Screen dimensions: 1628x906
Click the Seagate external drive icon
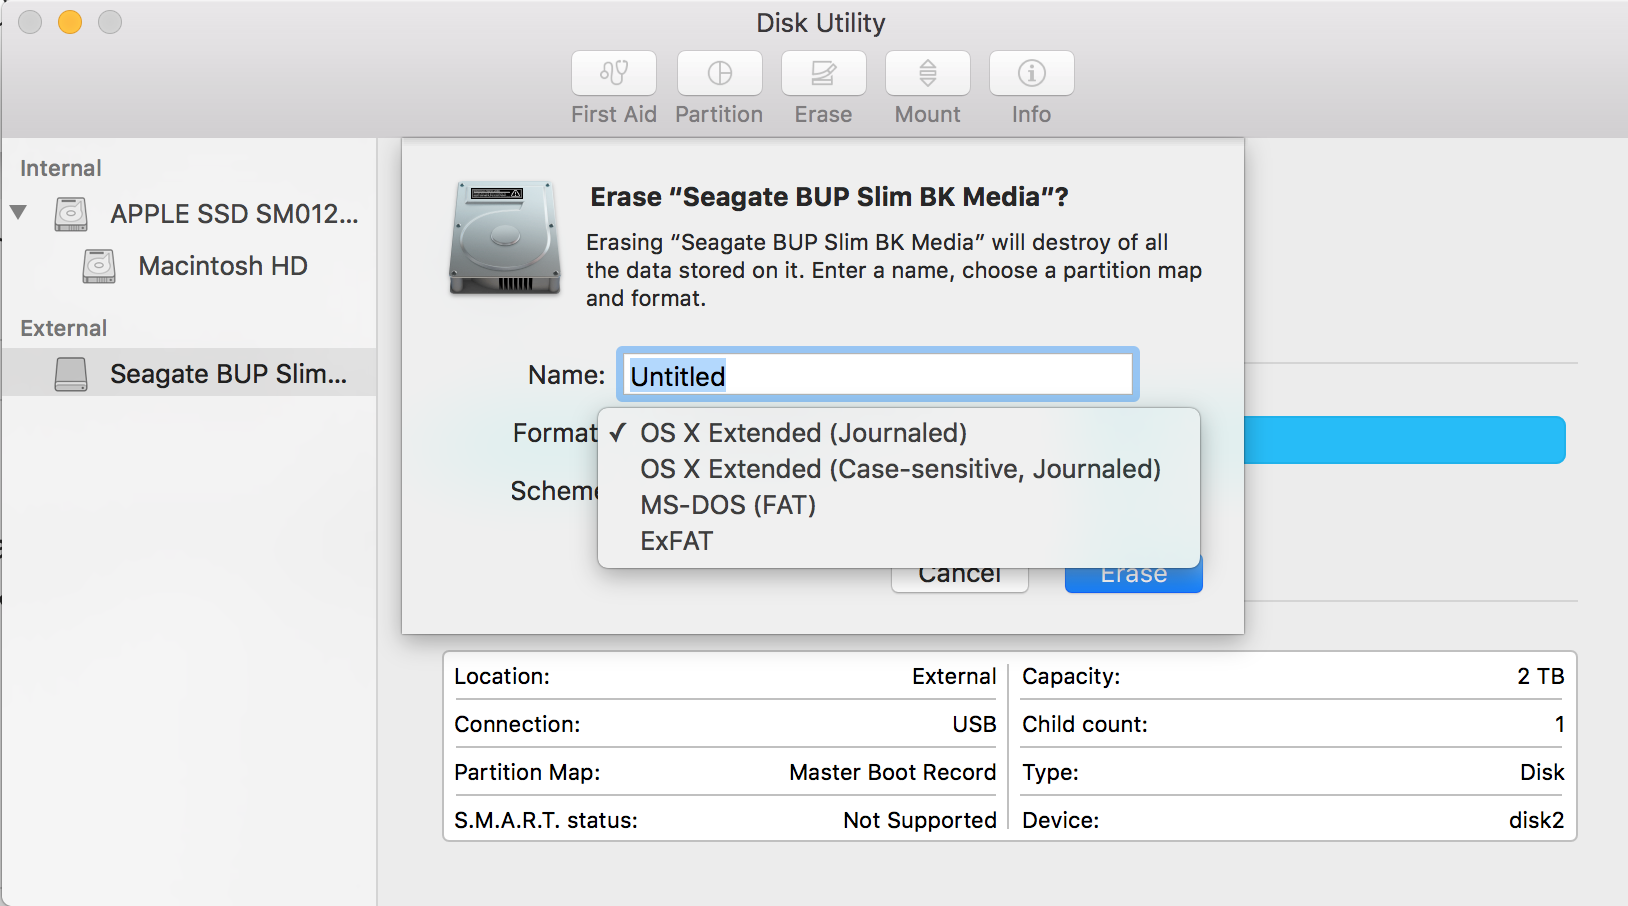pyautogui.click(x=71, y=374)
